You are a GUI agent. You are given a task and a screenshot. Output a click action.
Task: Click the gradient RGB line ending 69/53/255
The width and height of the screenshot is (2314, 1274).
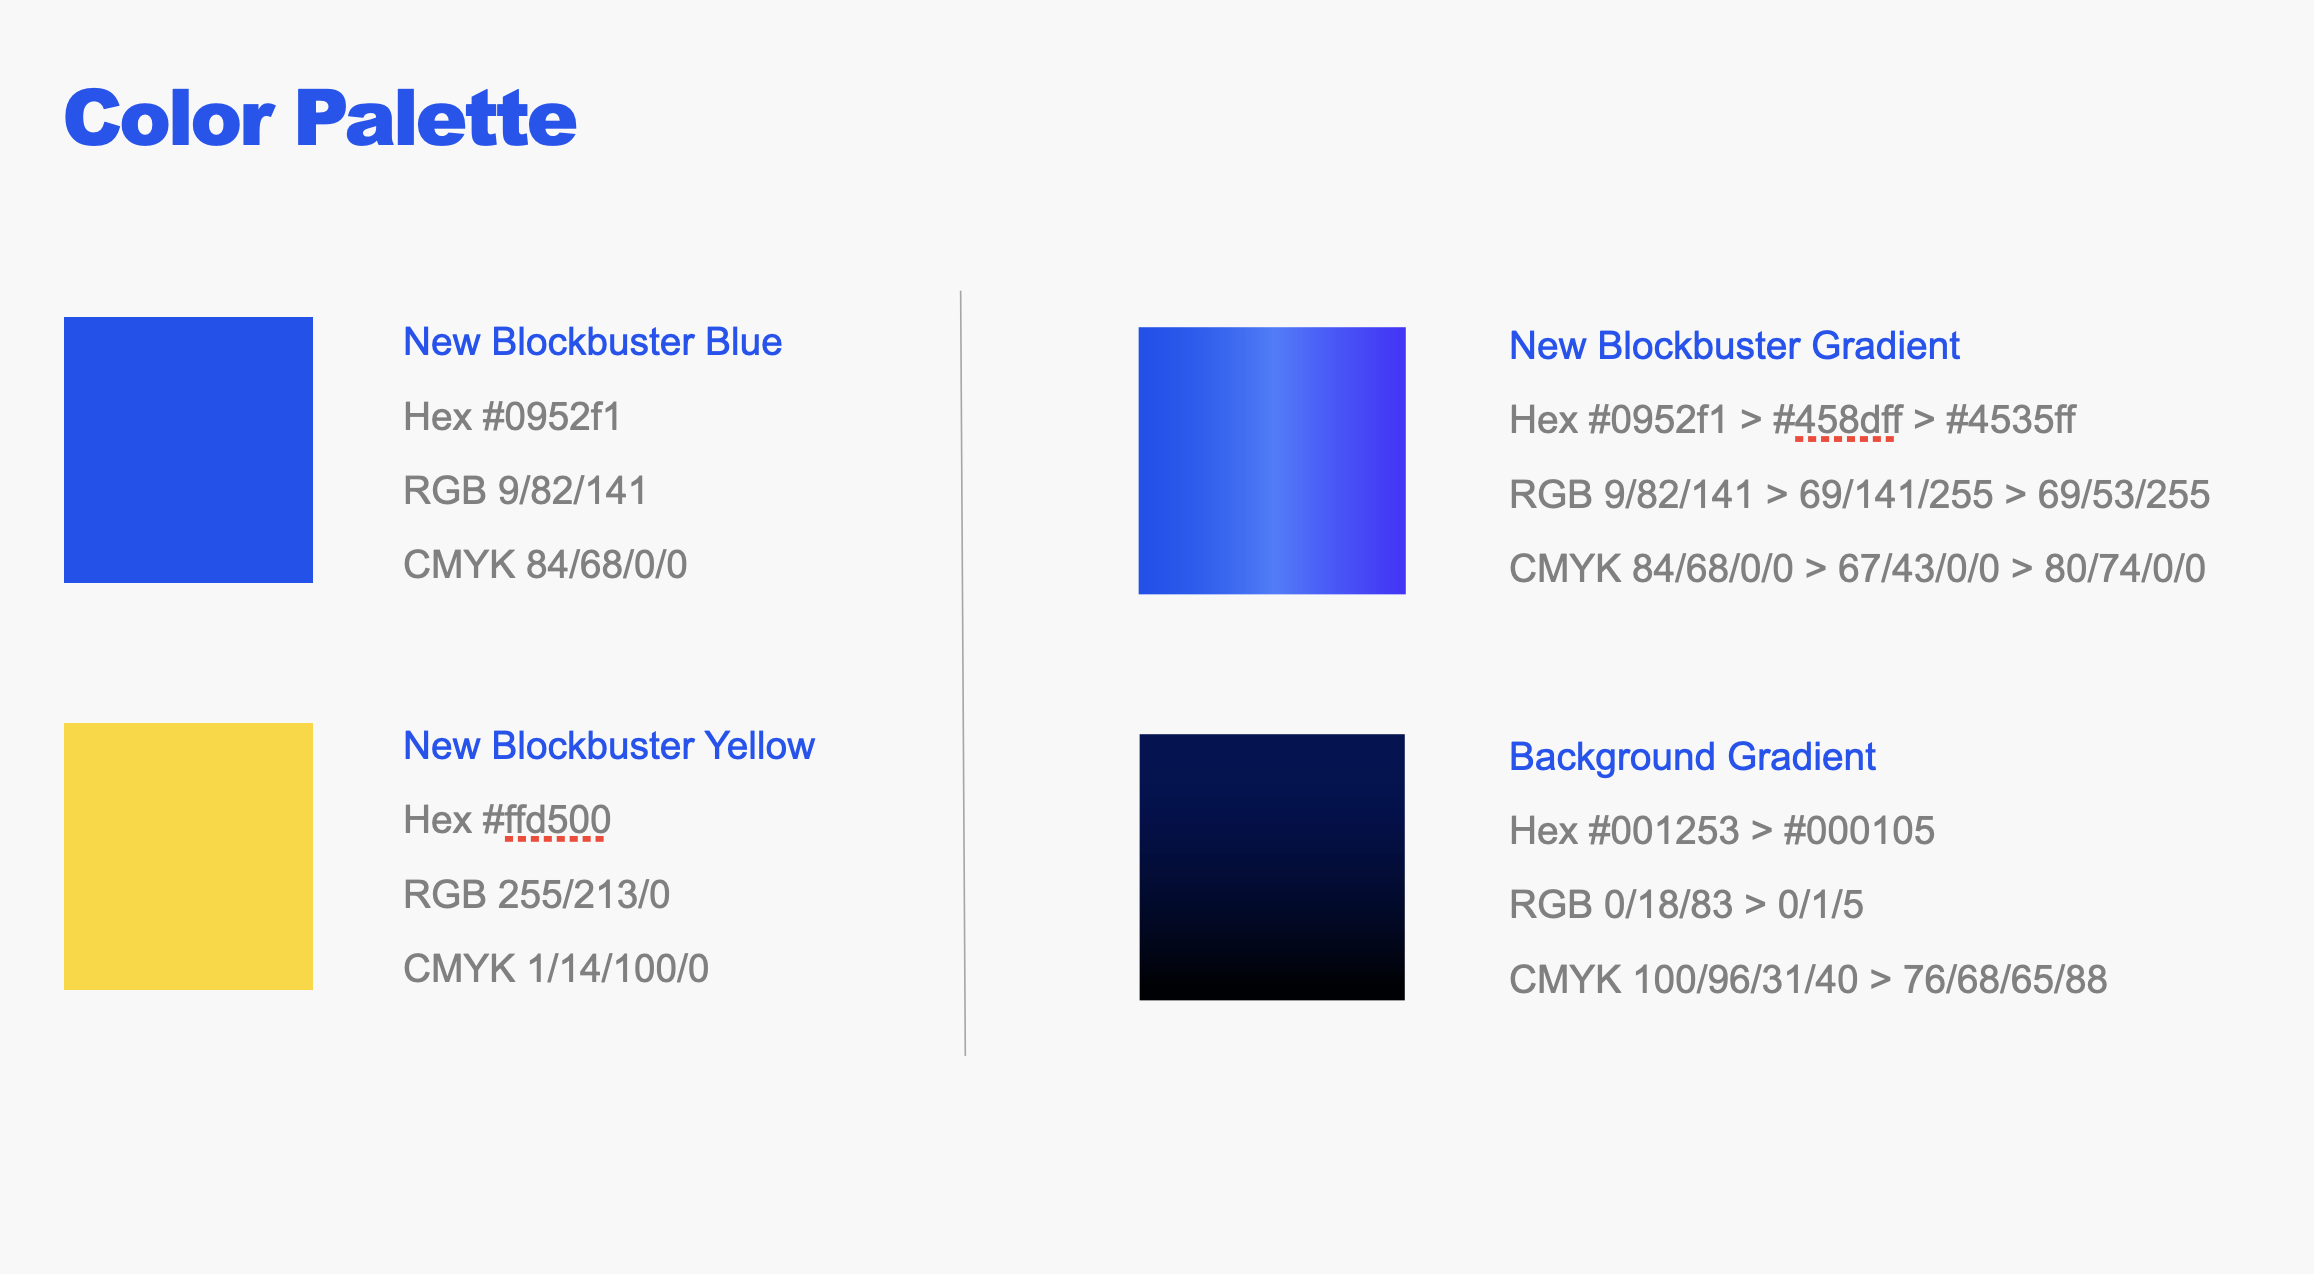pyautogui.click(x=1859, y=495)
